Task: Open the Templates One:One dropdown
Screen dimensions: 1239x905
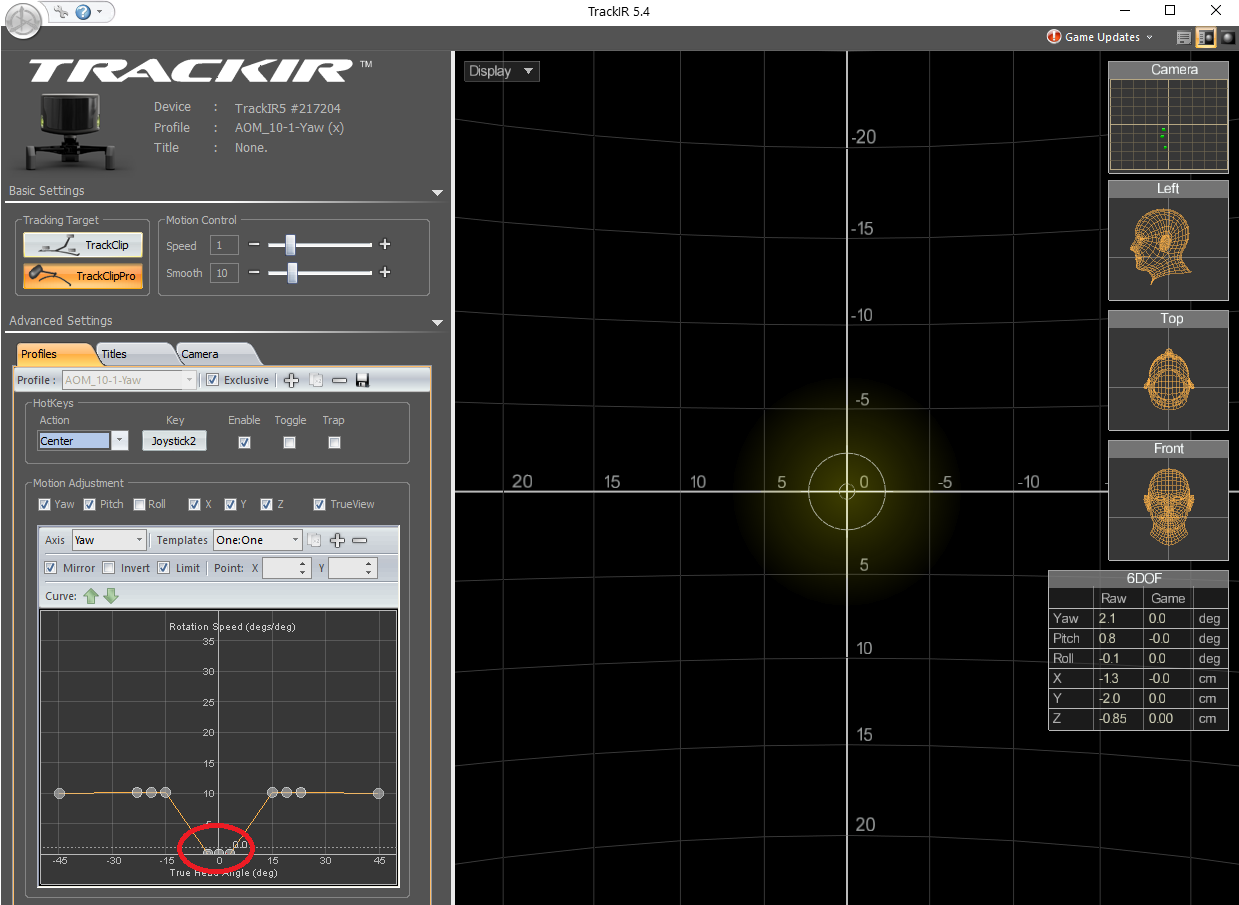Action: 257,540
